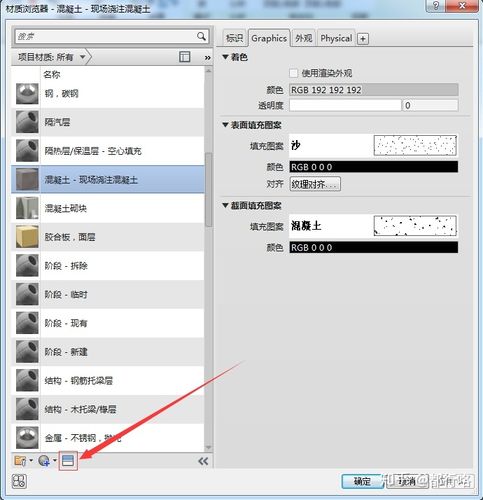Switch to the 外观 tab
483x500 pixels.
tap(304, 38)
